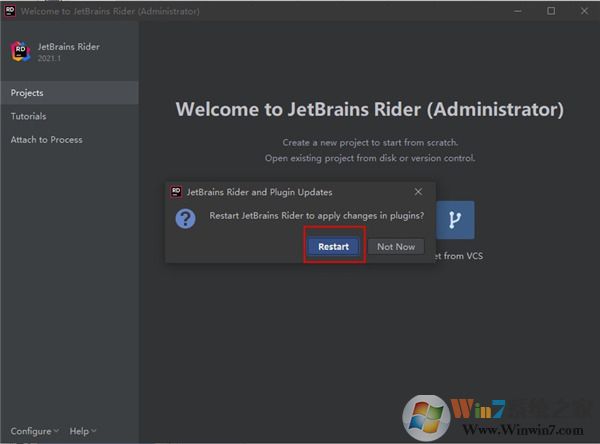Choose Not Now in the update dialog
This screenshot has width=600, height=444.
click(x=395, y=247)
